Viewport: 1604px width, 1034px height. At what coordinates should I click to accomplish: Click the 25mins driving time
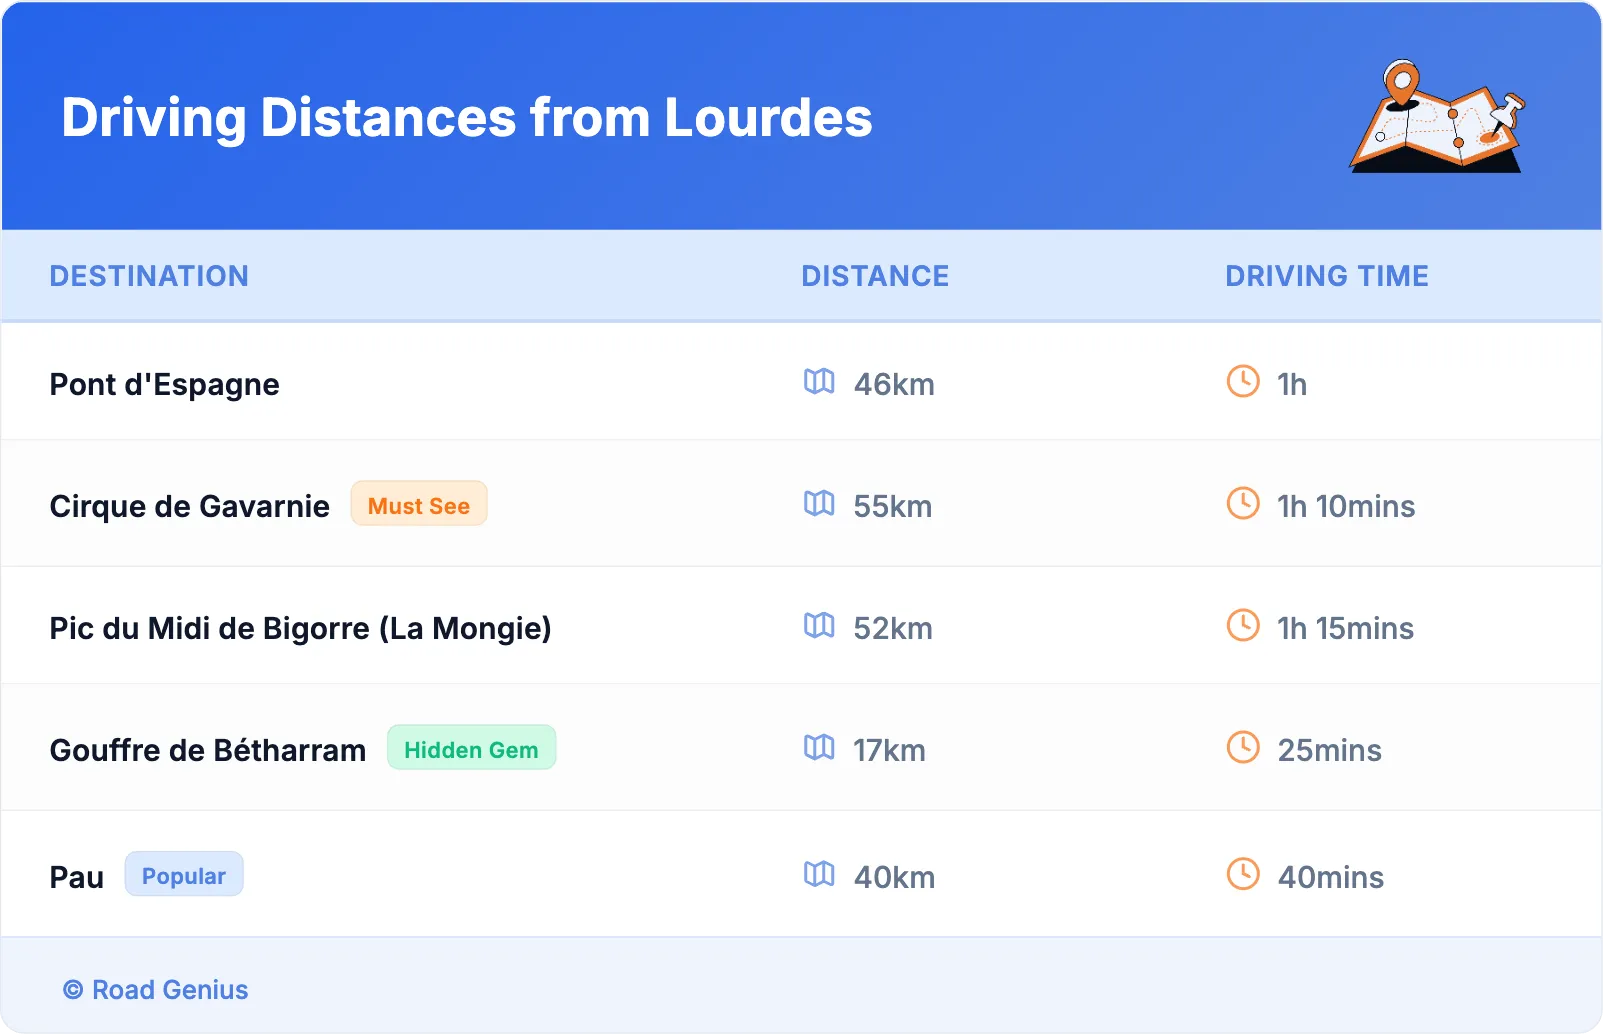tap(1330, 751)
